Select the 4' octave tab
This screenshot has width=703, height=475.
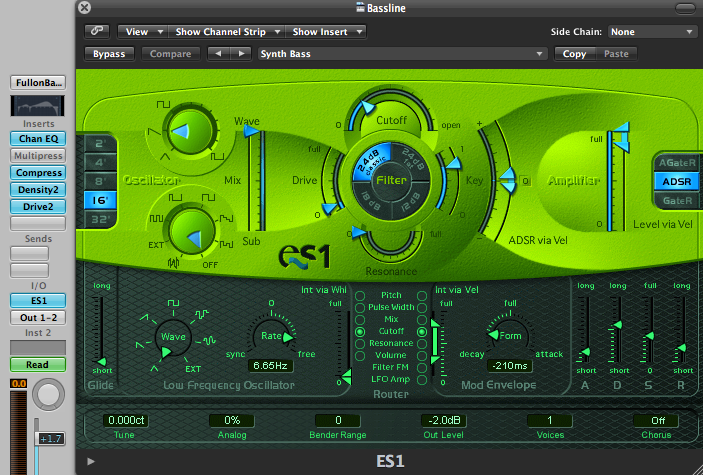[100, 162]
